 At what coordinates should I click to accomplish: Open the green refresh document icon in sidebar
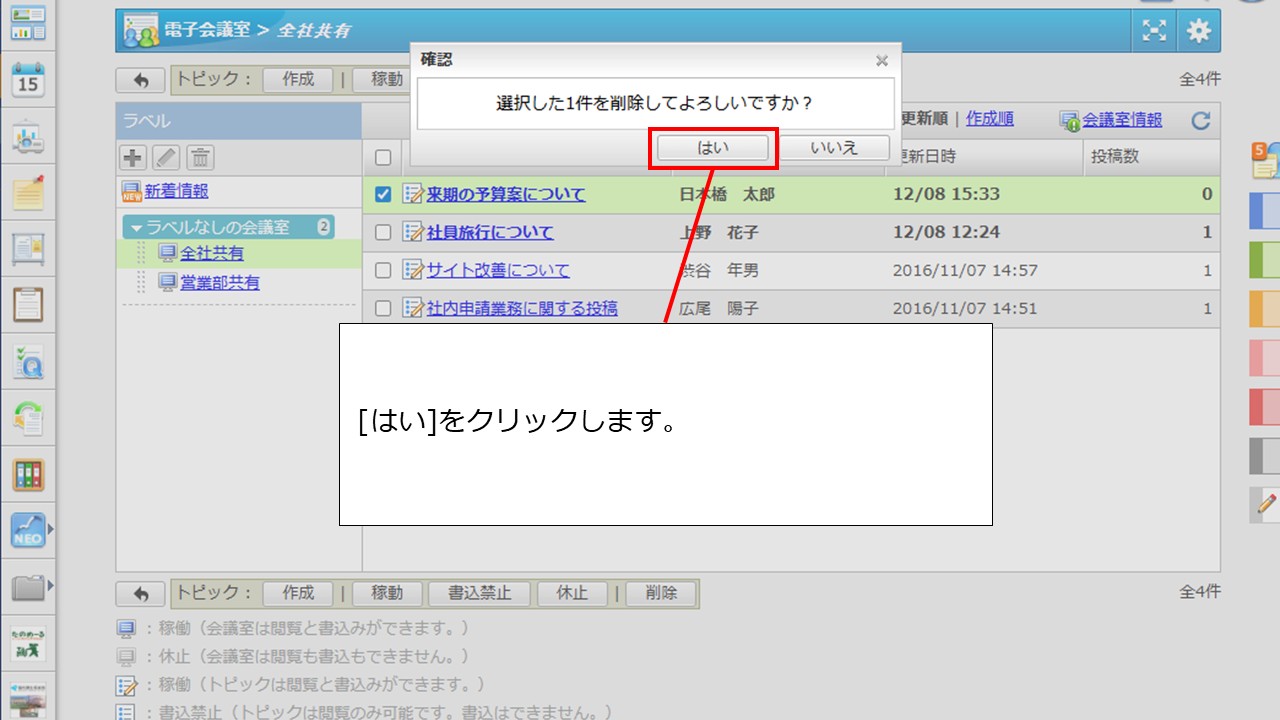(28, 417)
